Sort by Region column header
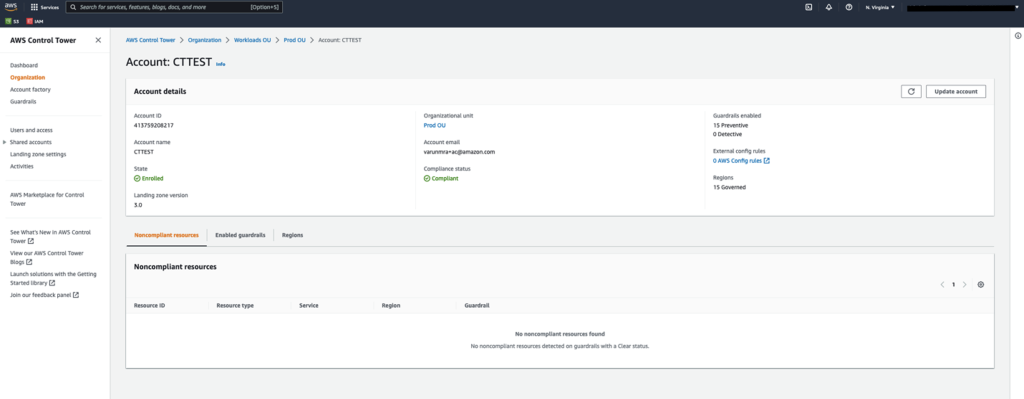The width and height of the screenshot is (1024, 399). click(x=391, y=305)
